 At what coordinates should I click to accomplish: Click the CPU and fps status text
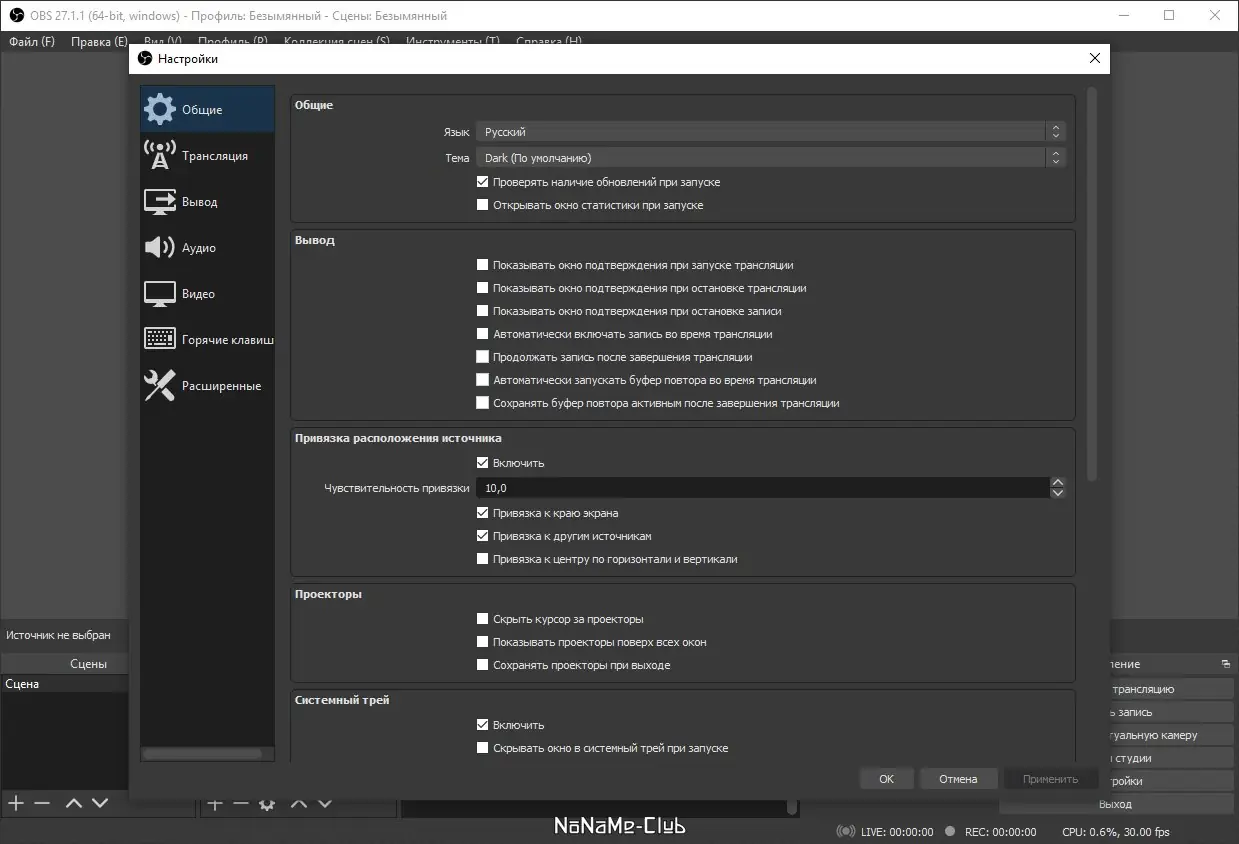click(x=1115, y=832)
